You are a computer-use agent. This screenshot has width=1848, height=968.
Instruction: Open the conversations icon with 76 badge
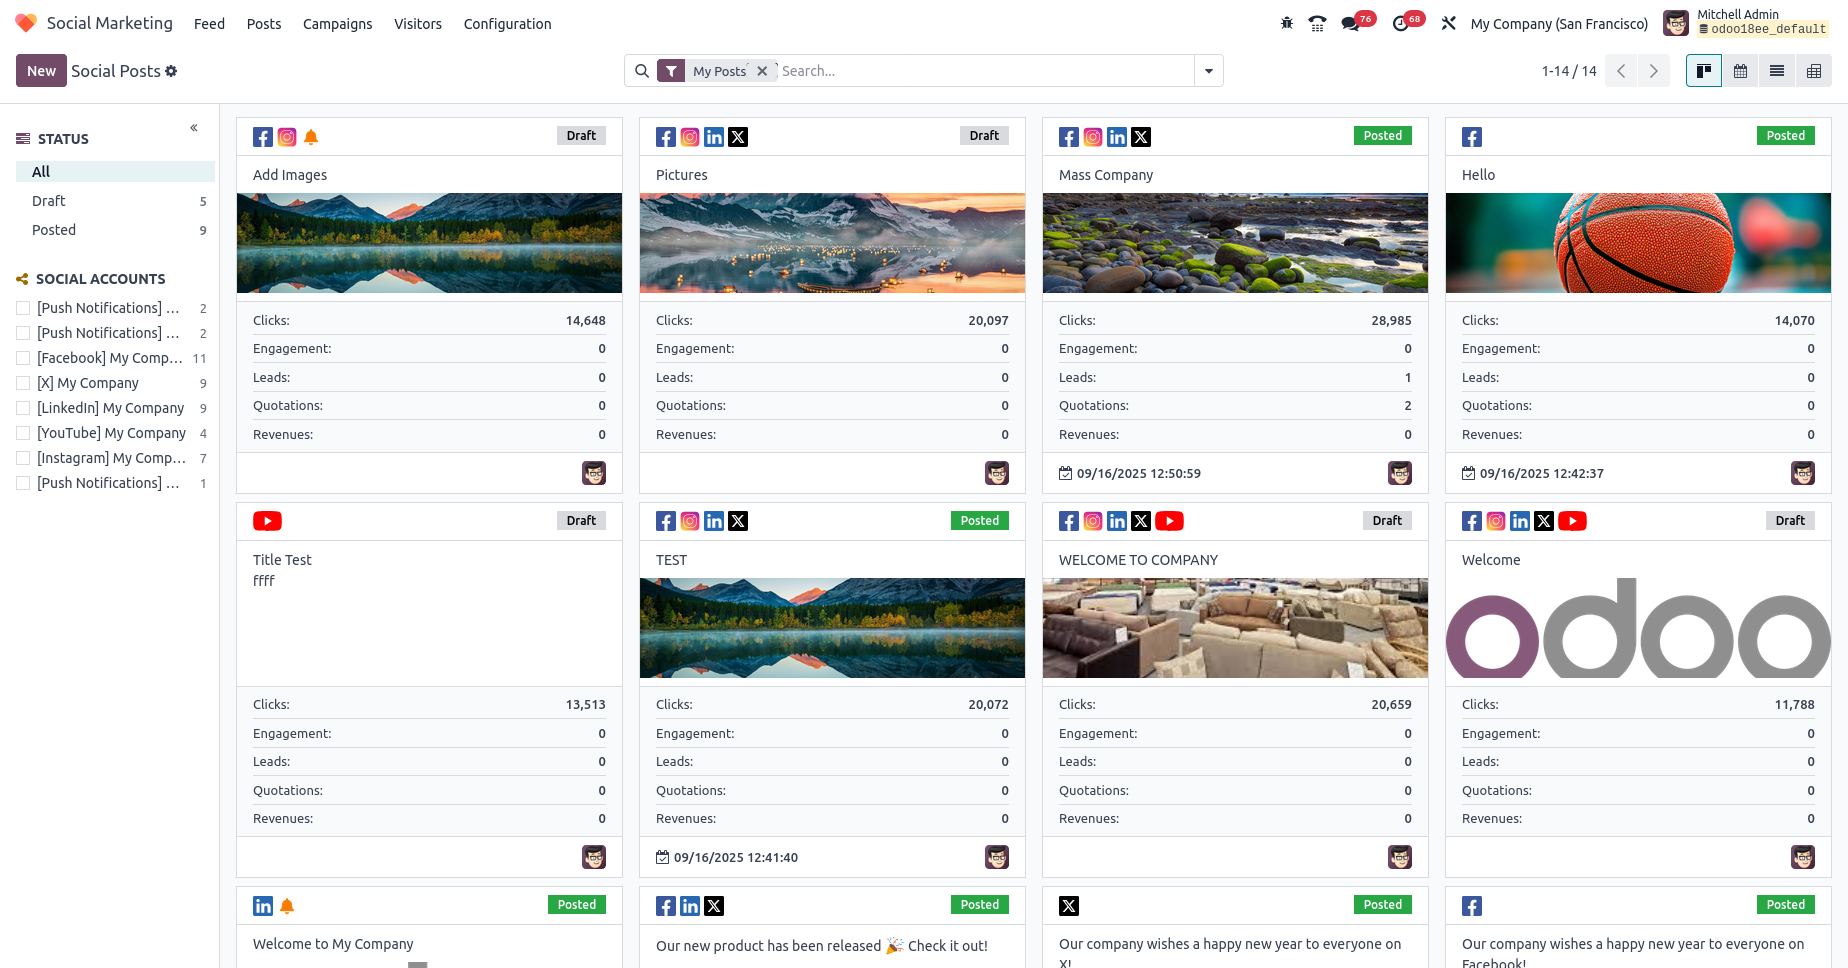[x=1350, y=23]
